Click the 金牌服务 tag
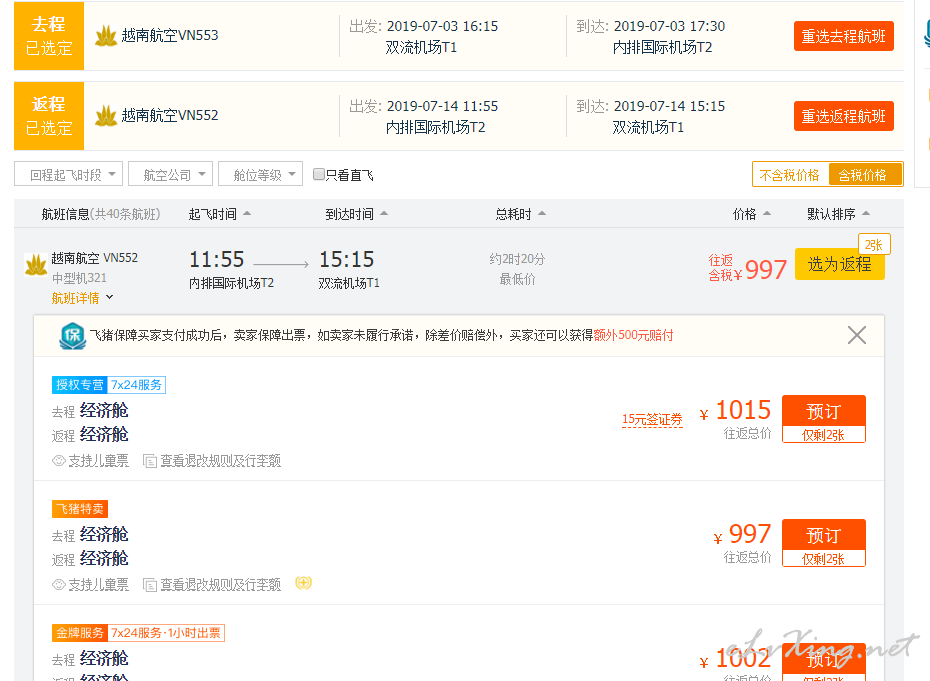 [x=79, y=633]
